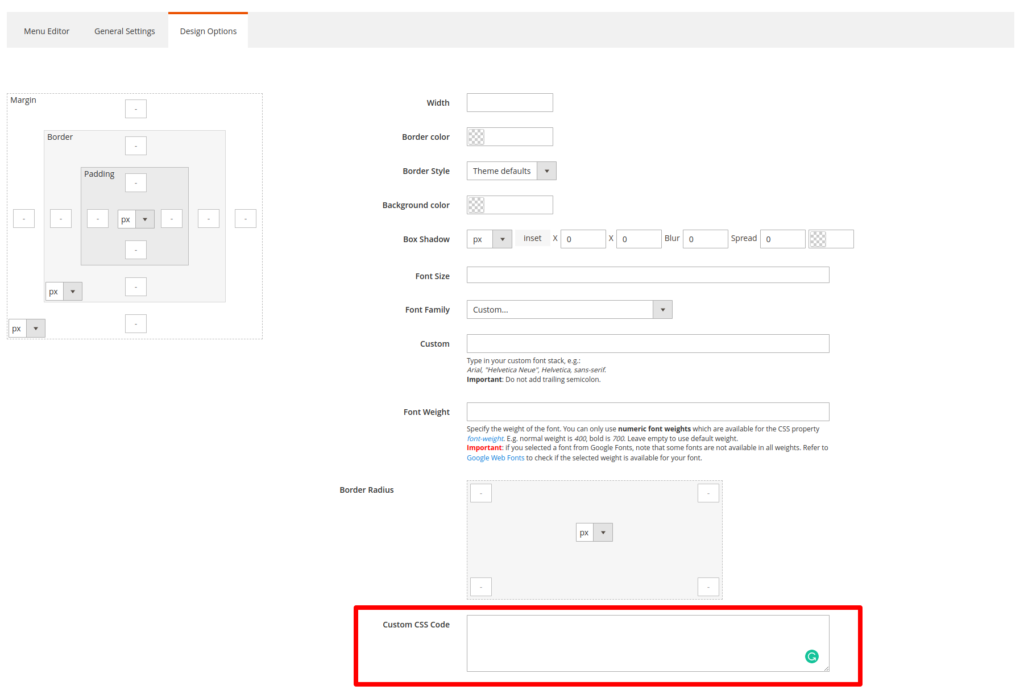Open the Font Family dropdown
Screen dimensions: 1024x690
pos(568,310)
